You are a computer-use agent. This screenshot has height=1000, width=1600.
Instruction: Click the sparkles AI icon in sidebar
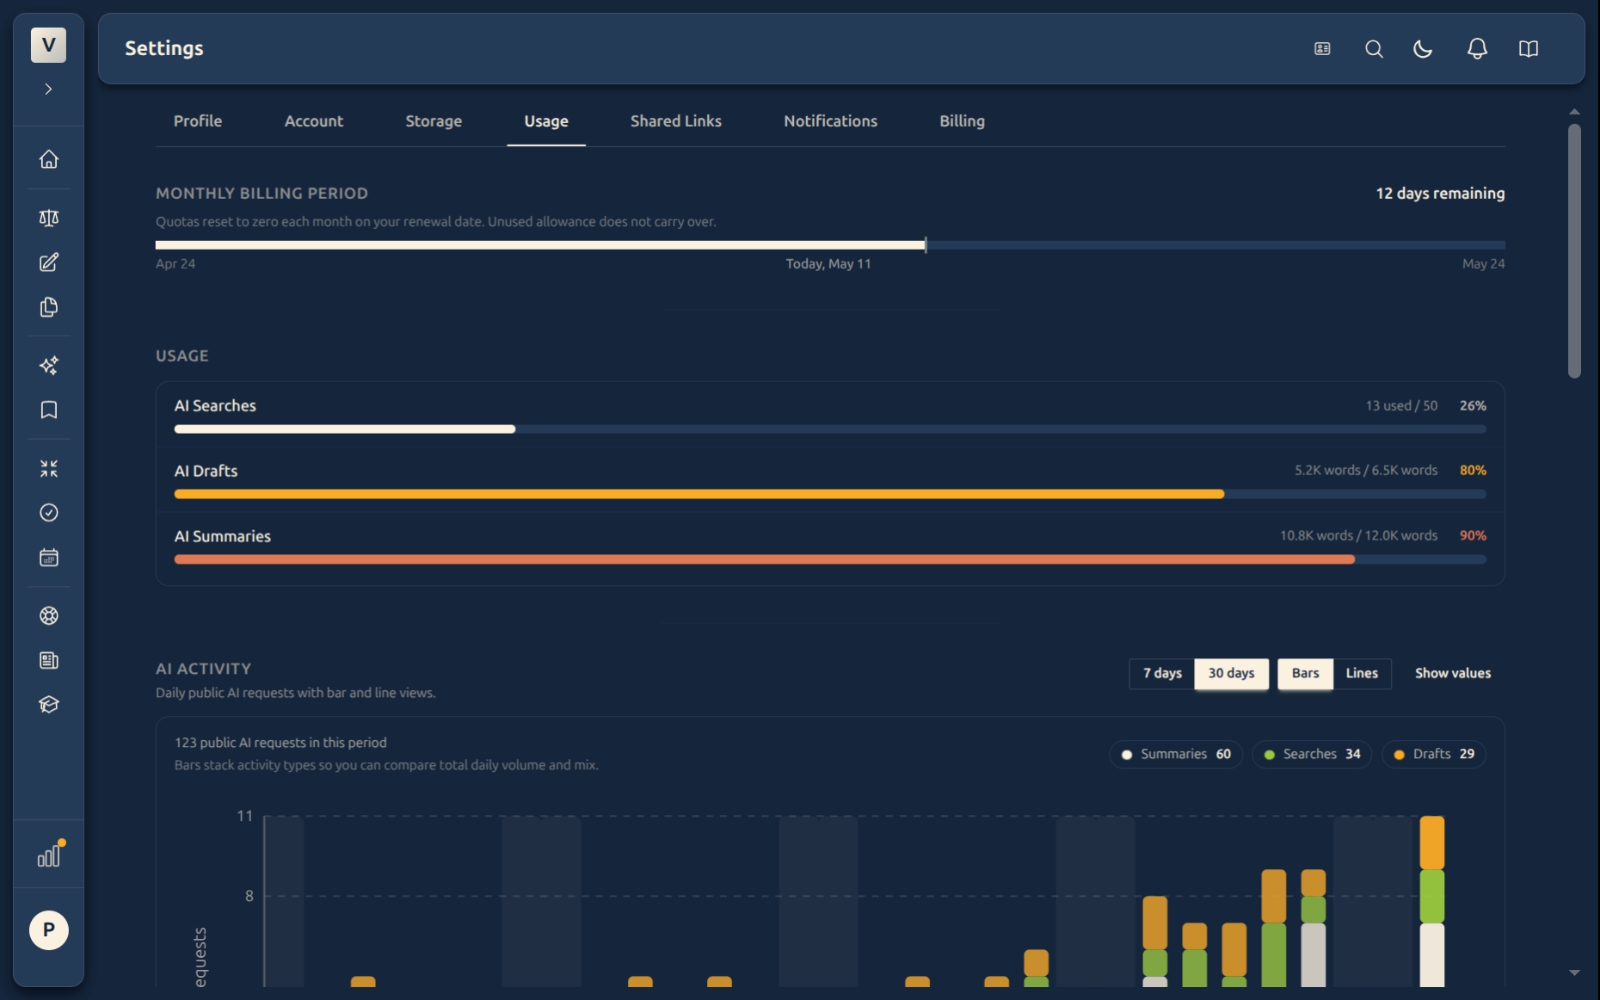48,366
